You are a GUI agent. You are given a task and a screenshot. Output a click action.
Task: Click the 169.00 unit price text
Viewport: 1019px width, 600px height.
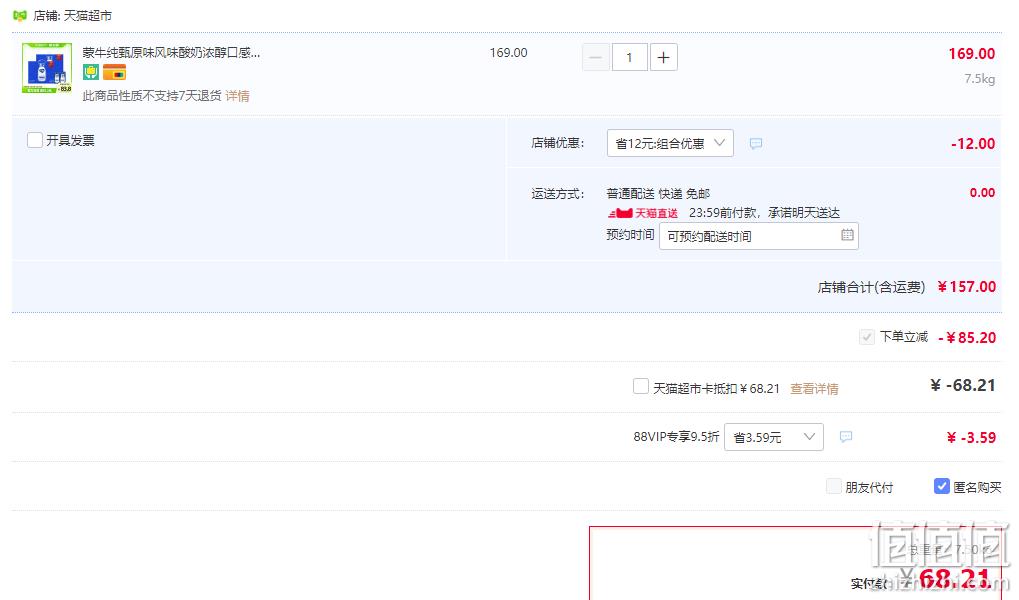pyautogui.click(x=508, y=53)
